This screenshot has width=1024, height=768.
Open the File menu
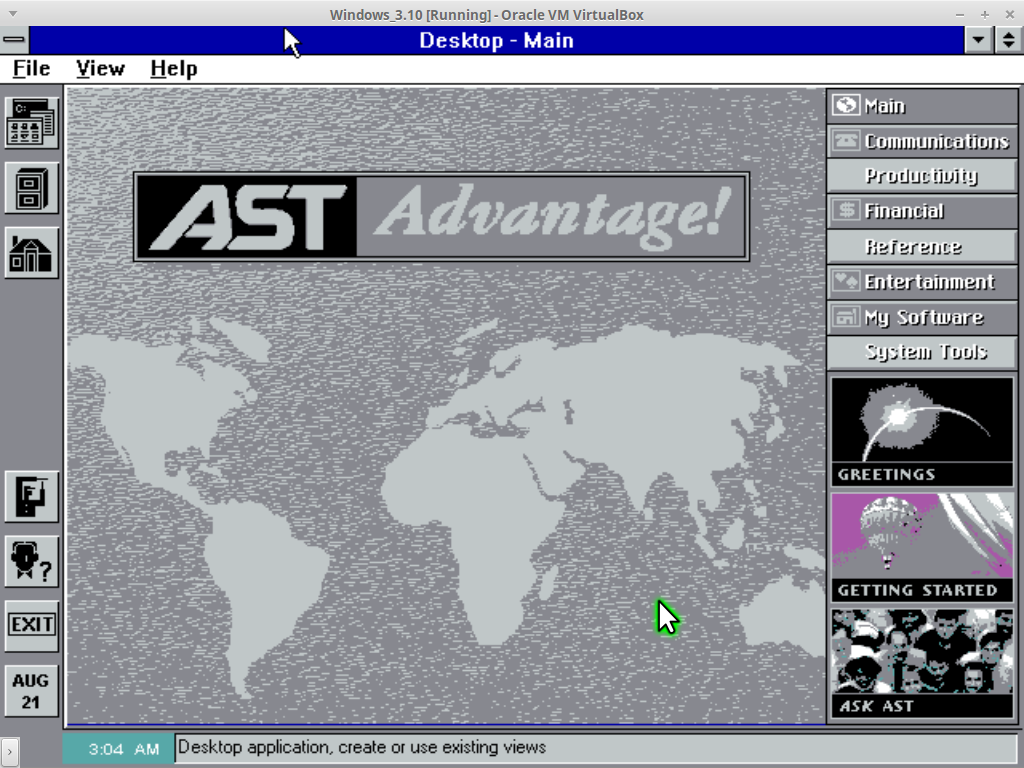coord(31,68)
